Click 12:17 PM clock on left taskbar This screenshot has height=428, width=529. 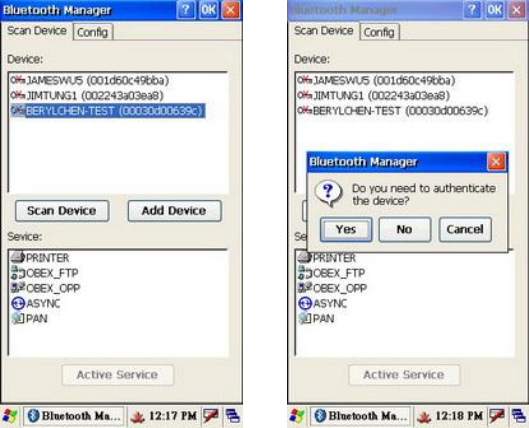173,416
